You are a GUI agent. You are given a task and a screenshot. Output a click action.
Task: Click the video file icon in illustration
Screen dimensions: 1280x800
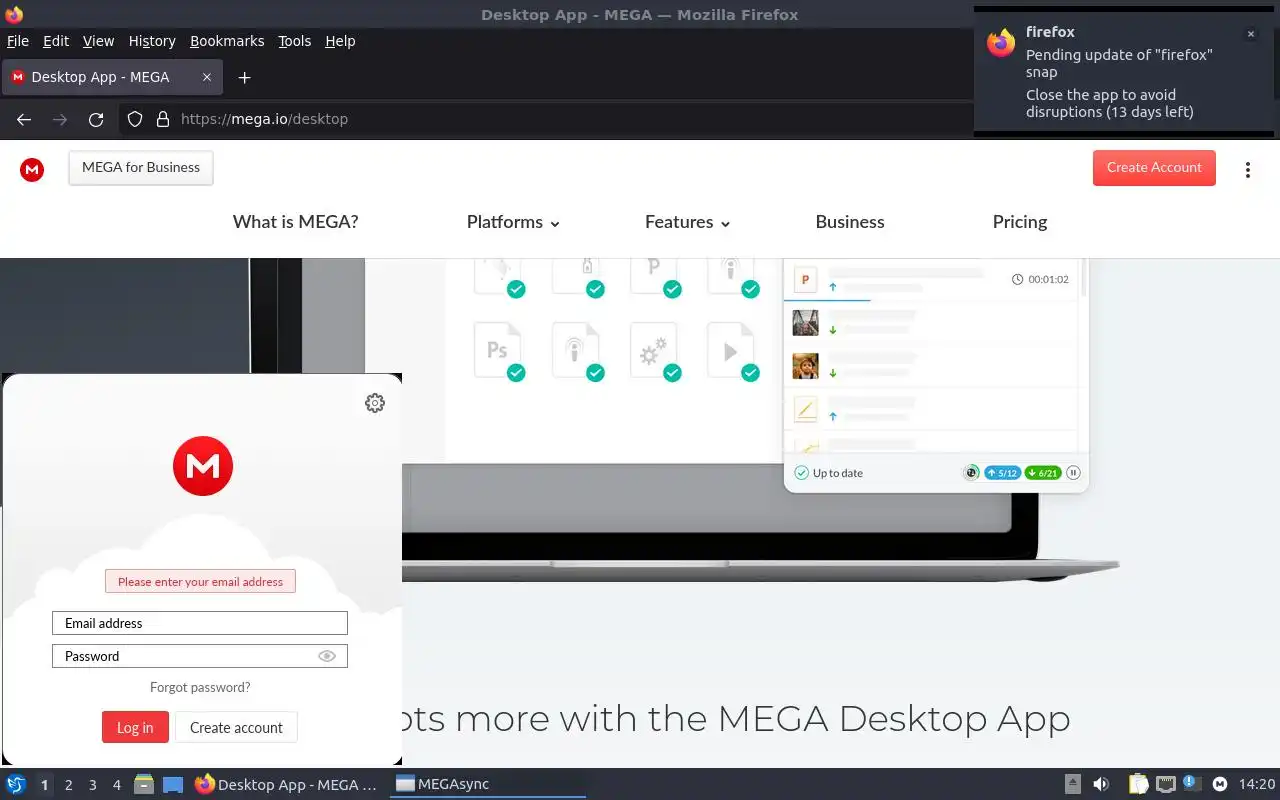[x=733, y=350]
